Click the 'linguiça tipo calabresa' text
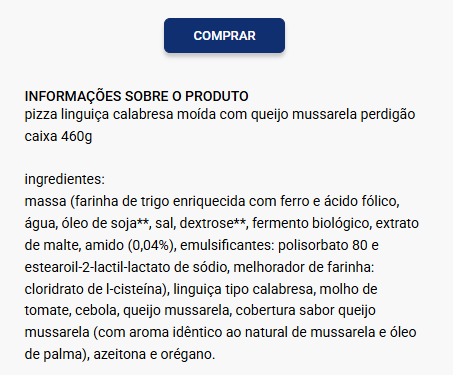The width and height of the screenshot is (453, 375). 243,289
